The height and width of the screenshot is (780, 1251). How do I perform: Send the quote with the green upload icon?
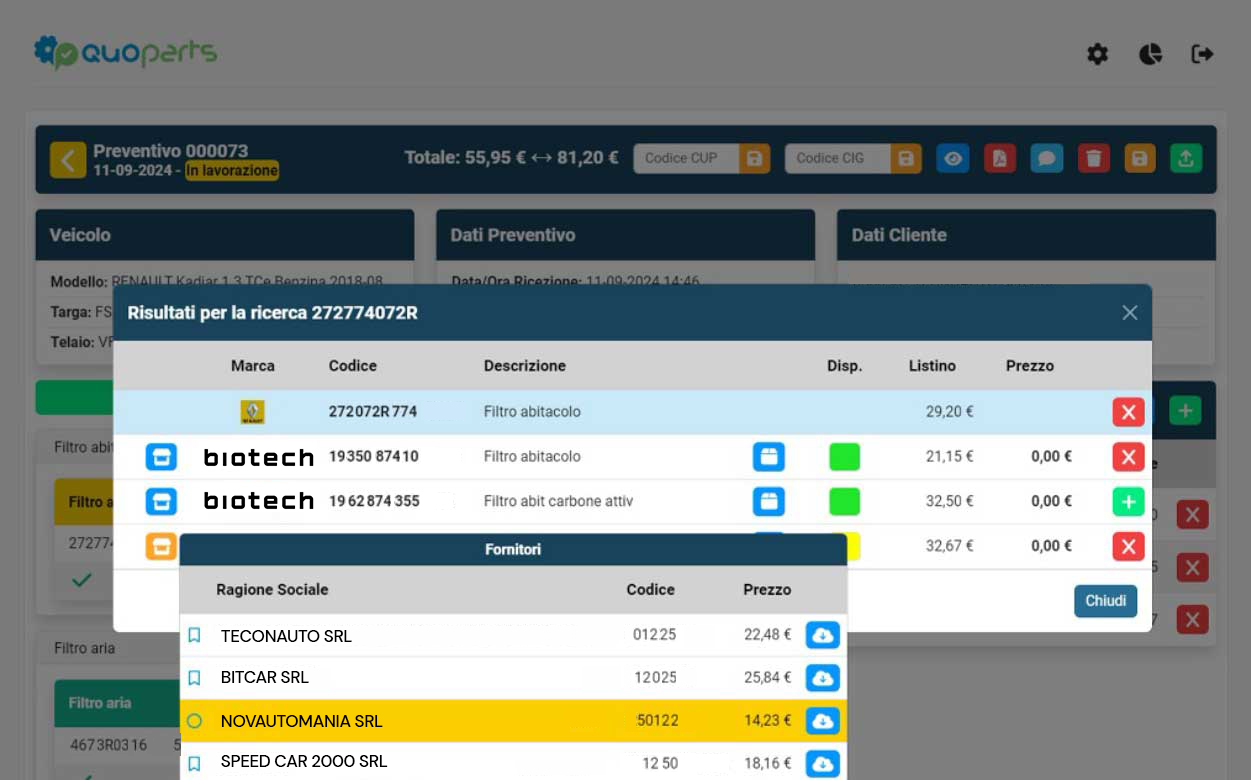(1186, 158)
